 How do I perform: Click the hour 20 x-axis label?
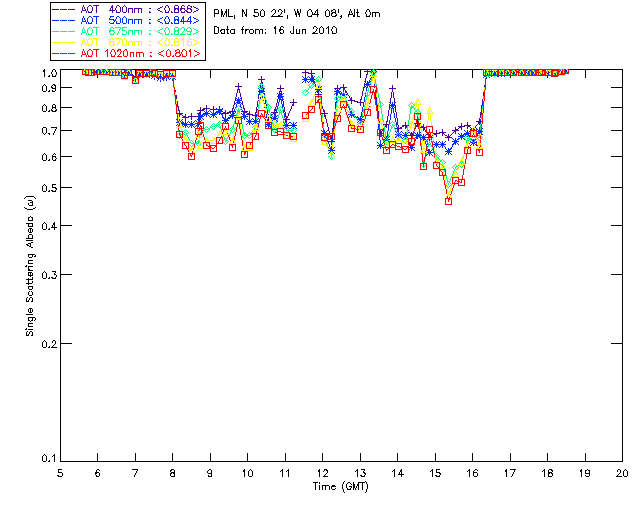(x=622, y=473)
